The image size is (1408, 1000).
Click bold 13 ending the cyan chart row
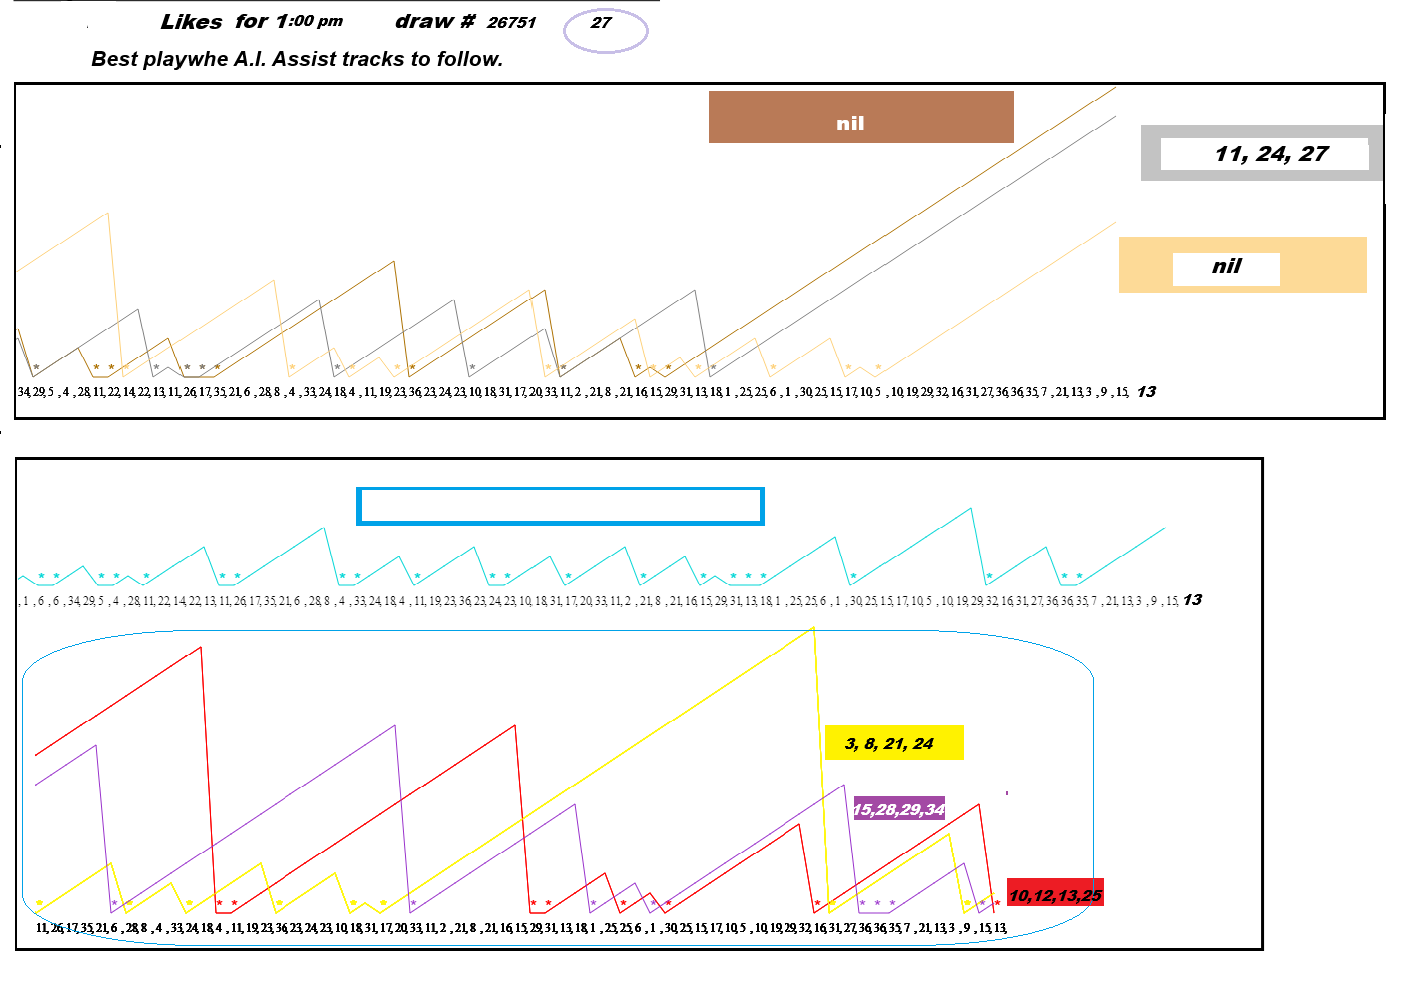(x=1192, y=600)
